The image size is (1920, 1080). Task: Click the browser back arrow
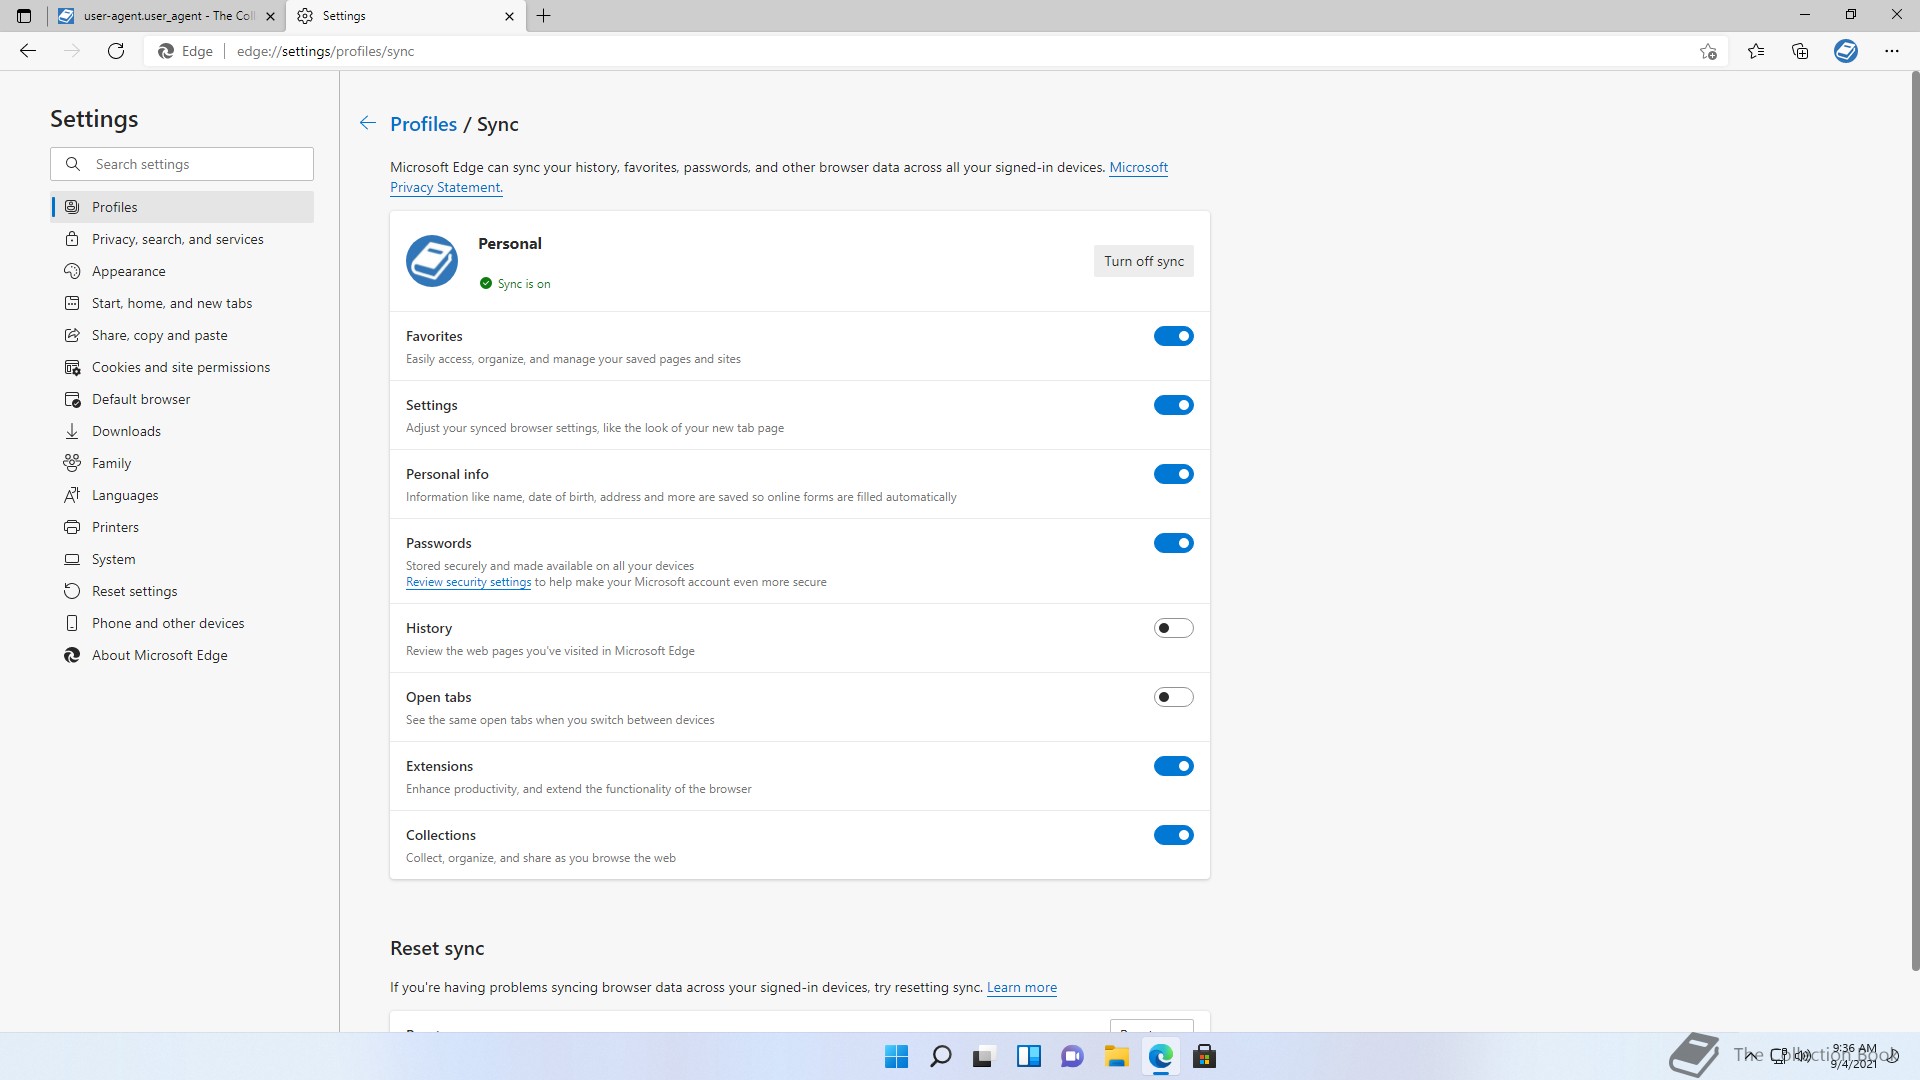coord(28,51)
